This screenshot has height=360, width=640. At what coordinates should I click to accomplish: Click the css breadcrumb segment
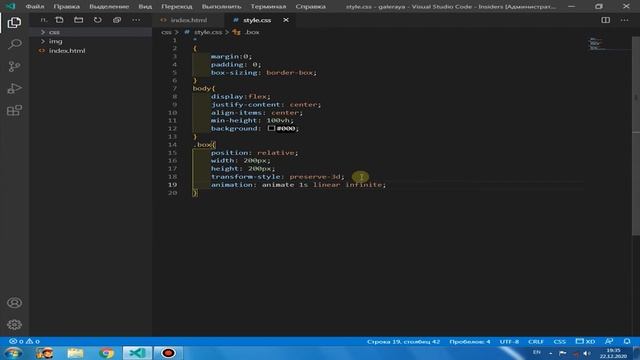pos(166,32)
